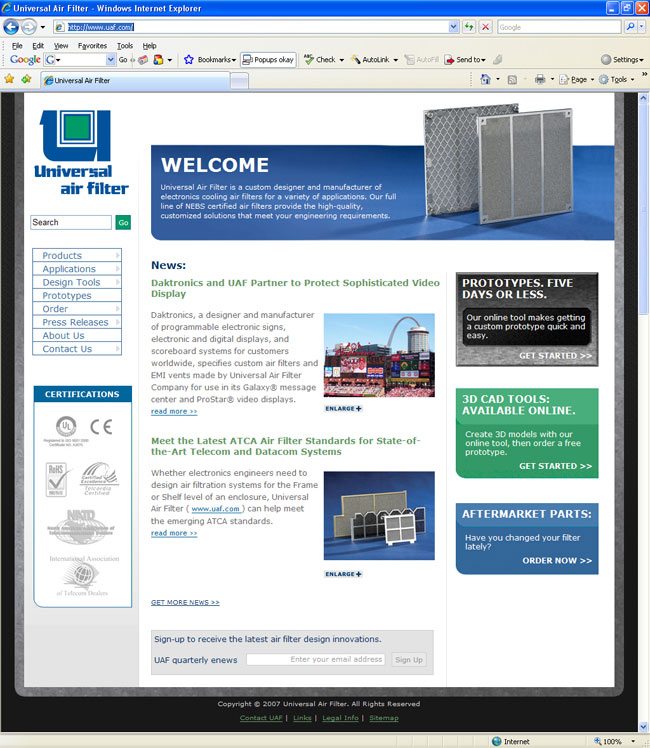Open the Favorites menu
Screen dimensions: 650x748
tap(92, 46)
